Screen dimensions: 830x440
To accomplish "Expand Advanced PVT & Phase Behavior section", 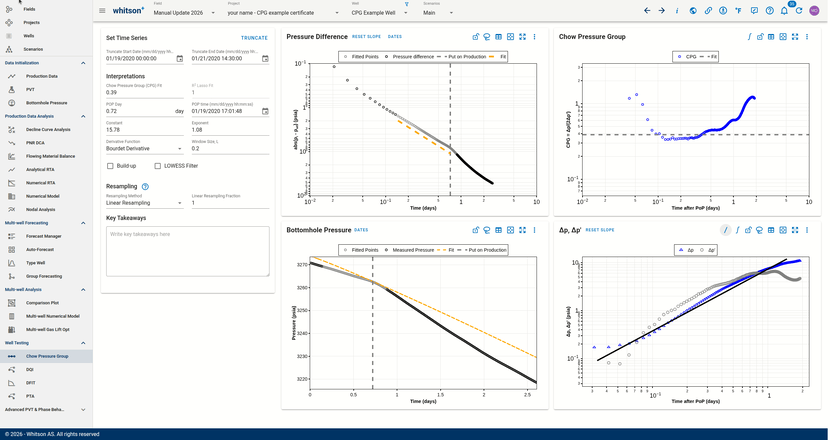I will tap(83, 410).
